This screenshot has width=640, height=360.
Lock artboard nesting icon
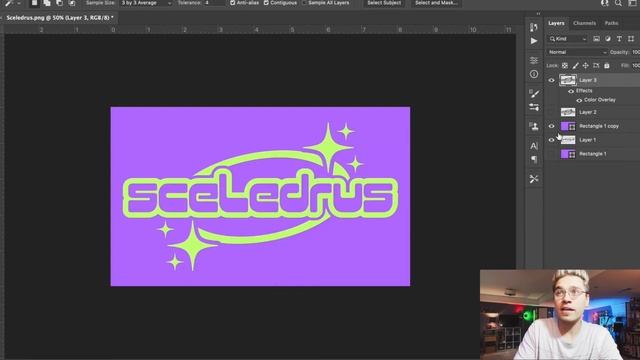pyautogui.click(x=596, y=65)
